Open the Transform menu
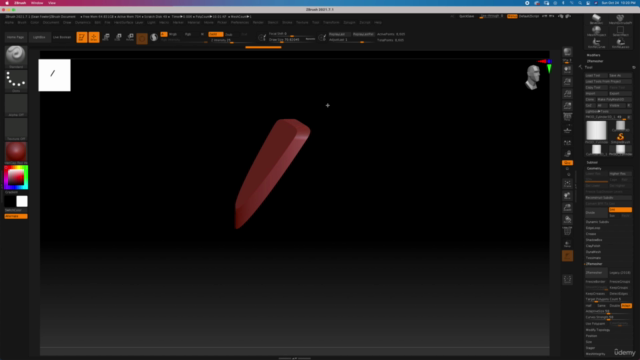 [x=331, y=22]
